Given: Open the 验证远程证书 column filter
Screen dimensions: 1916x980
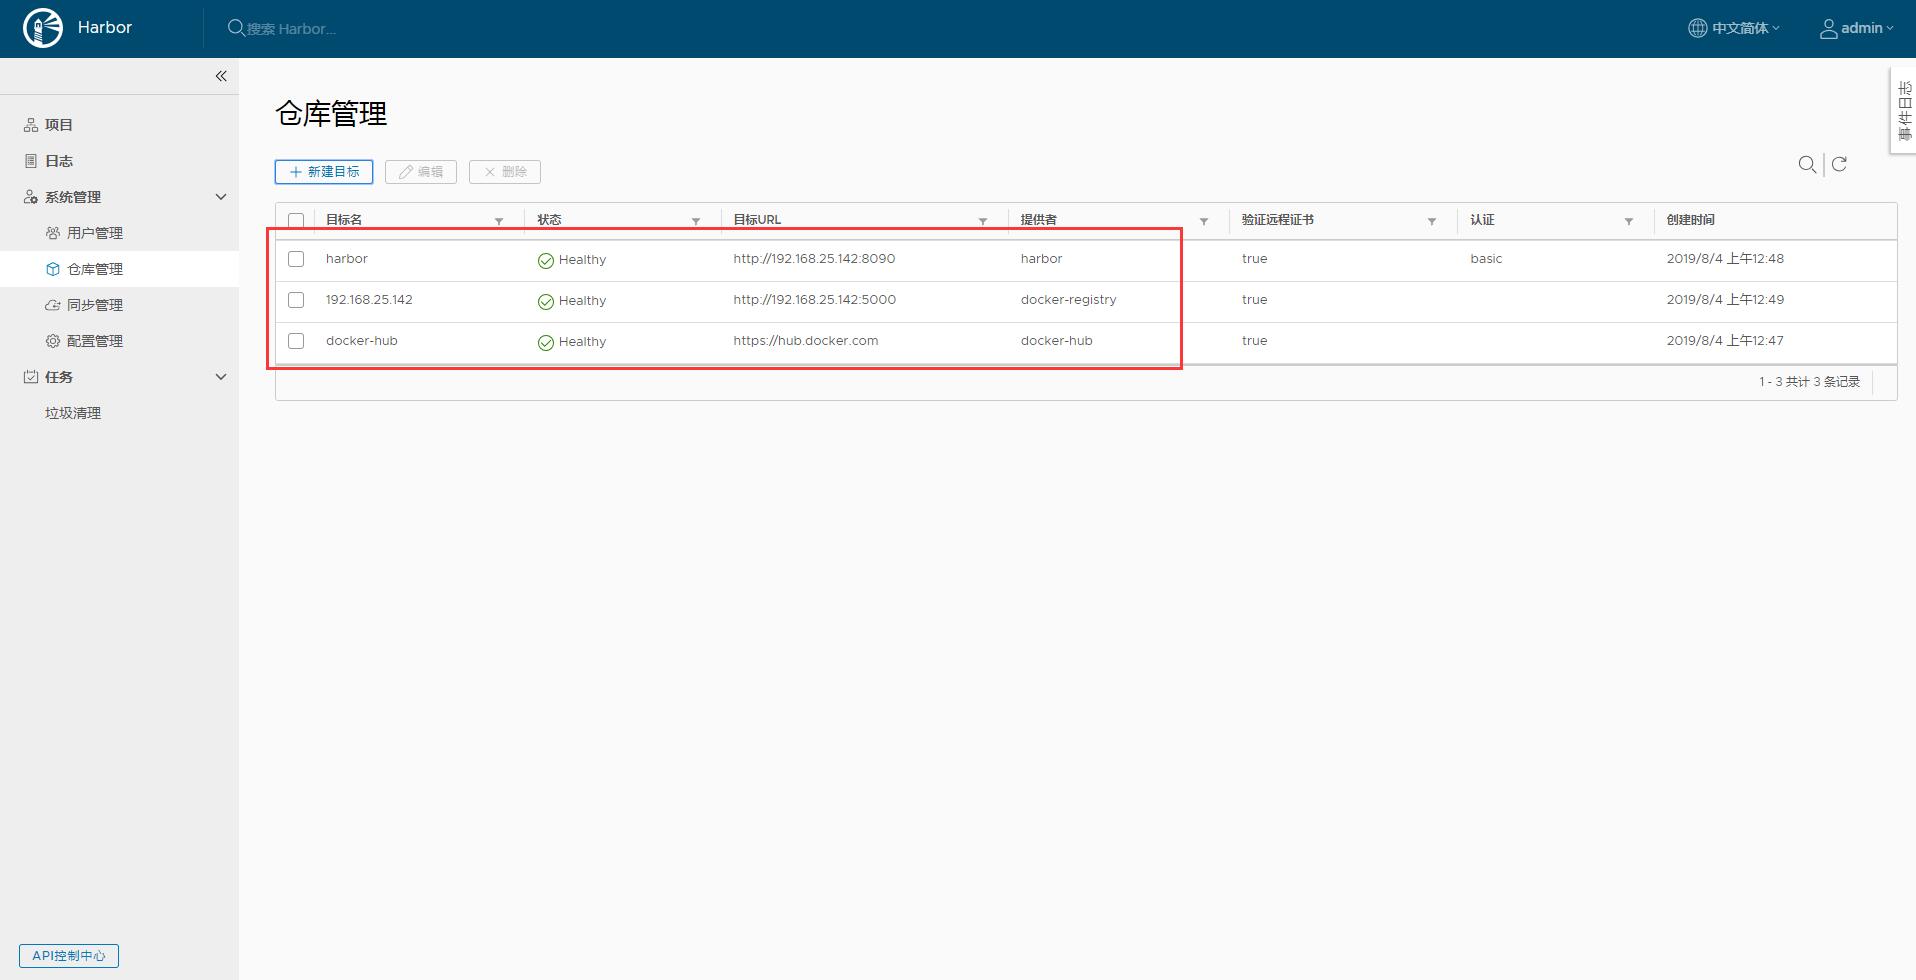Looking at the screenshot, I should pos(1432,221).
